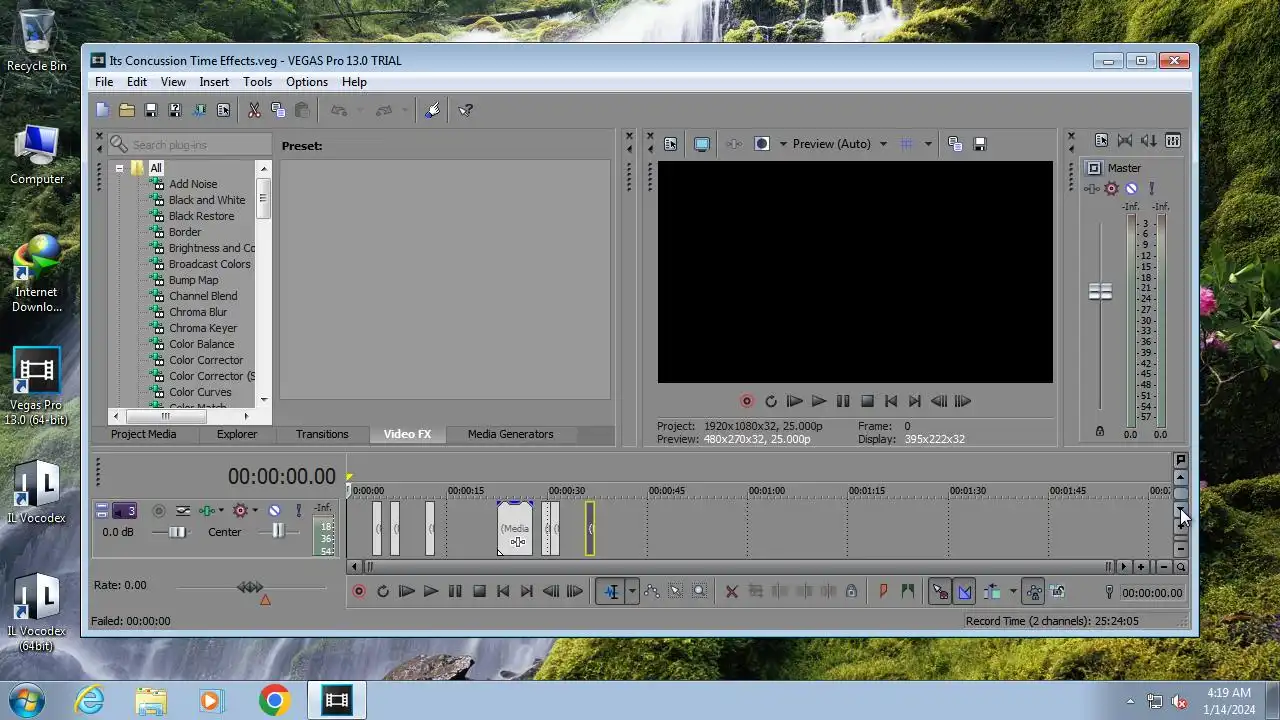The width and height of the screenshot is (1280, 720).
Task: Open Google Chrome from the taskbar
Action: click(274, 700)
